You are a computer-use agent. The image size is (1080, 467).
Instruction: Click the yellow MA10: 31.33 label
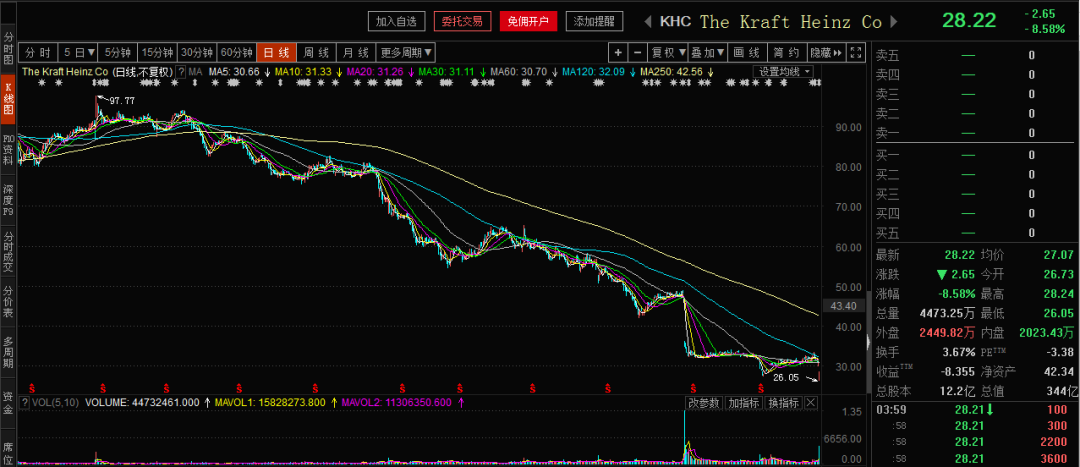(303, 71)
